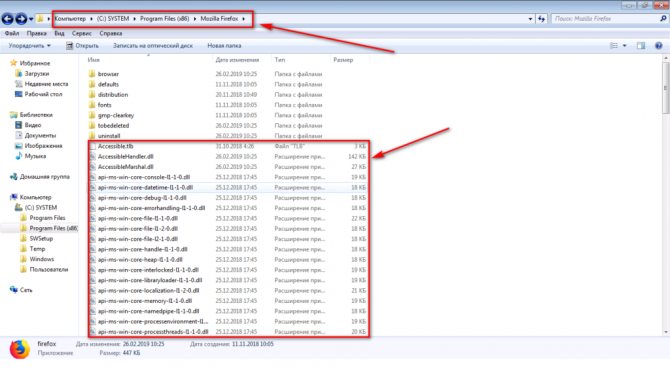Toggle the preview pane icon

coord(641,46)
